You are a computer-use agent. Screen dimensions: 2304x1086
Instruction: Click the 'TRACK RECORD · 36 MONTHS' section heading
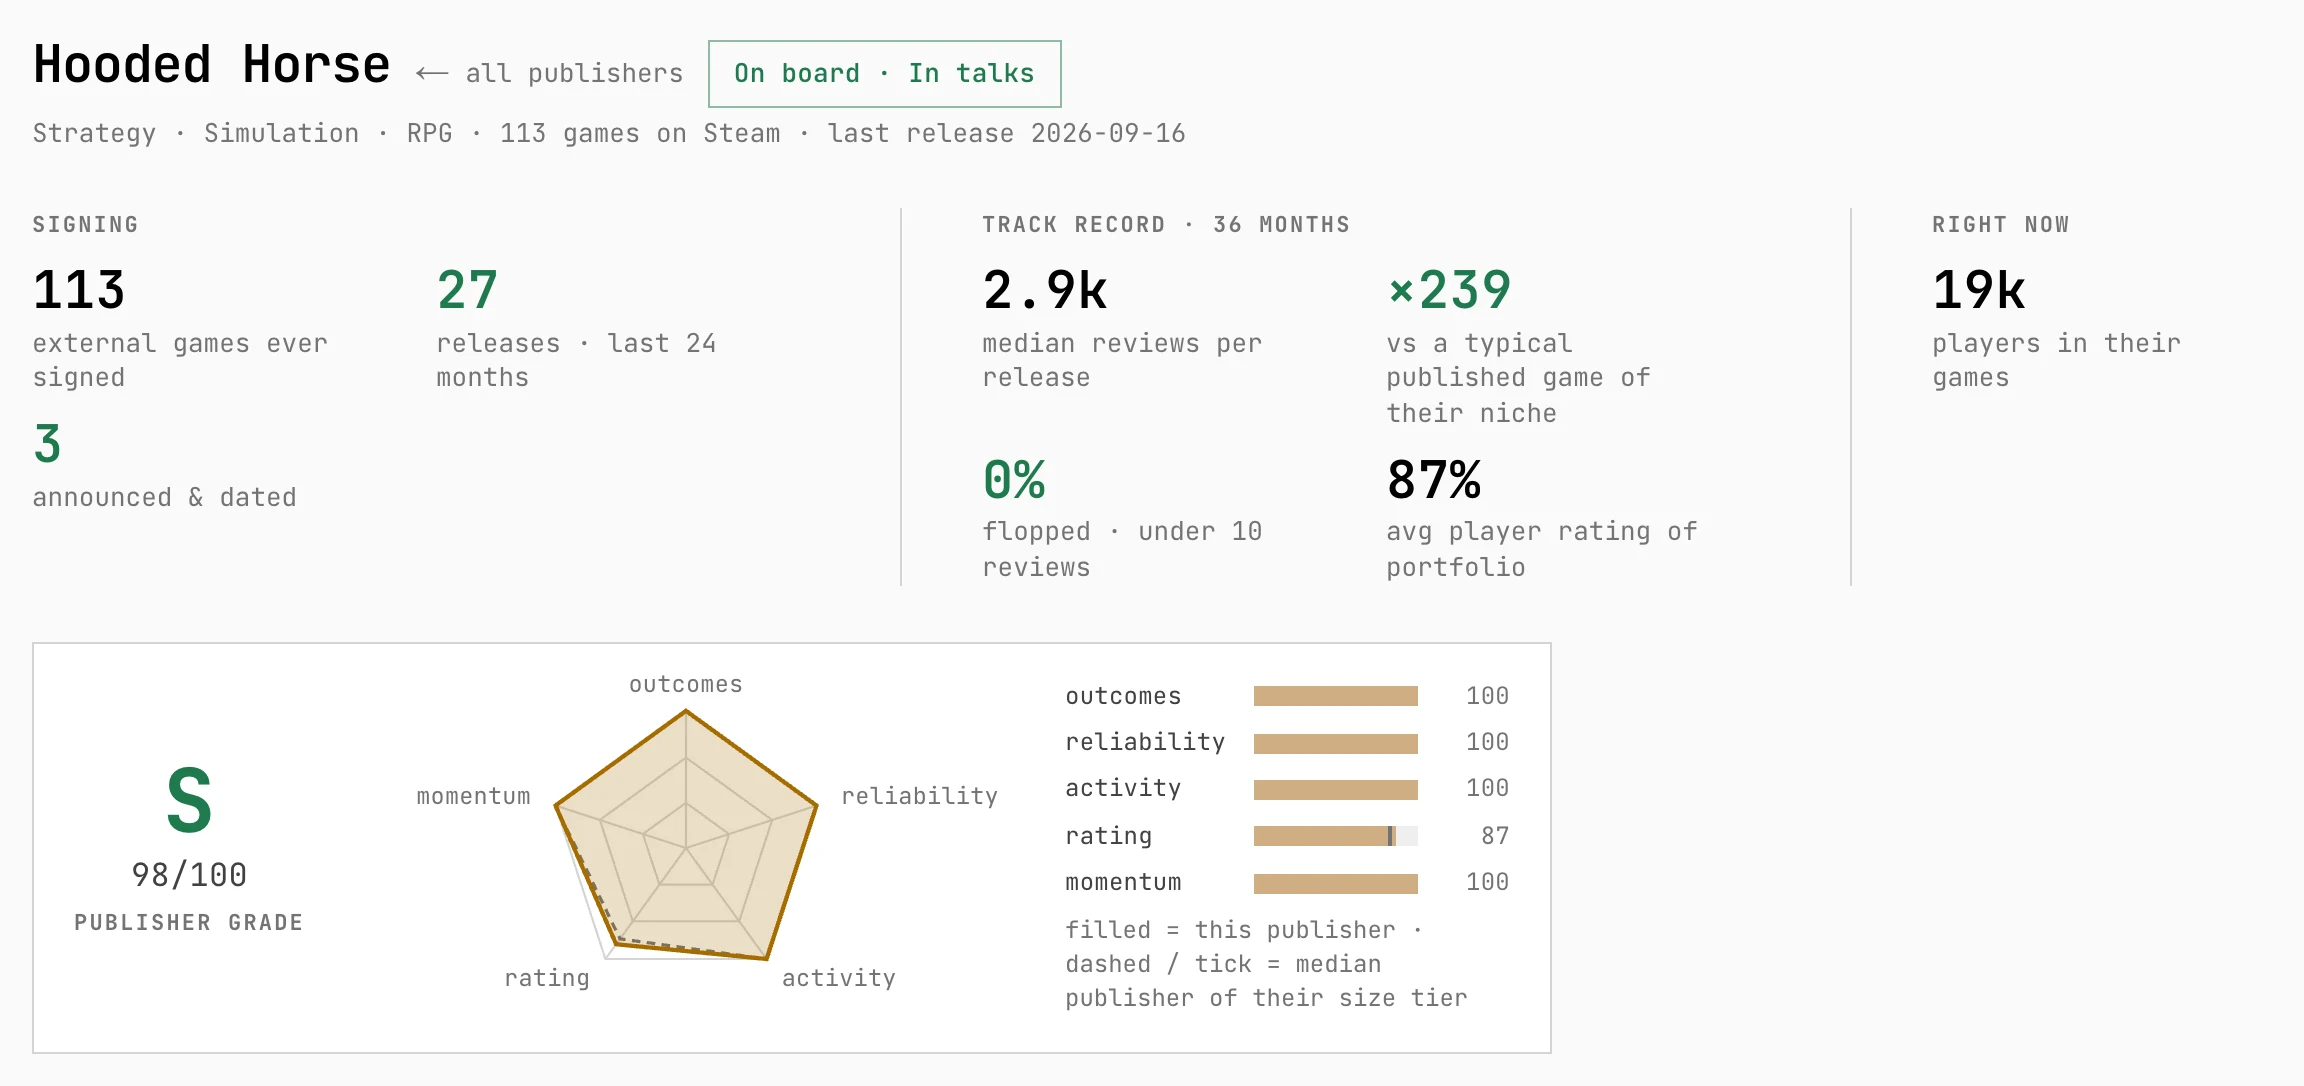tap(1166, 224)
